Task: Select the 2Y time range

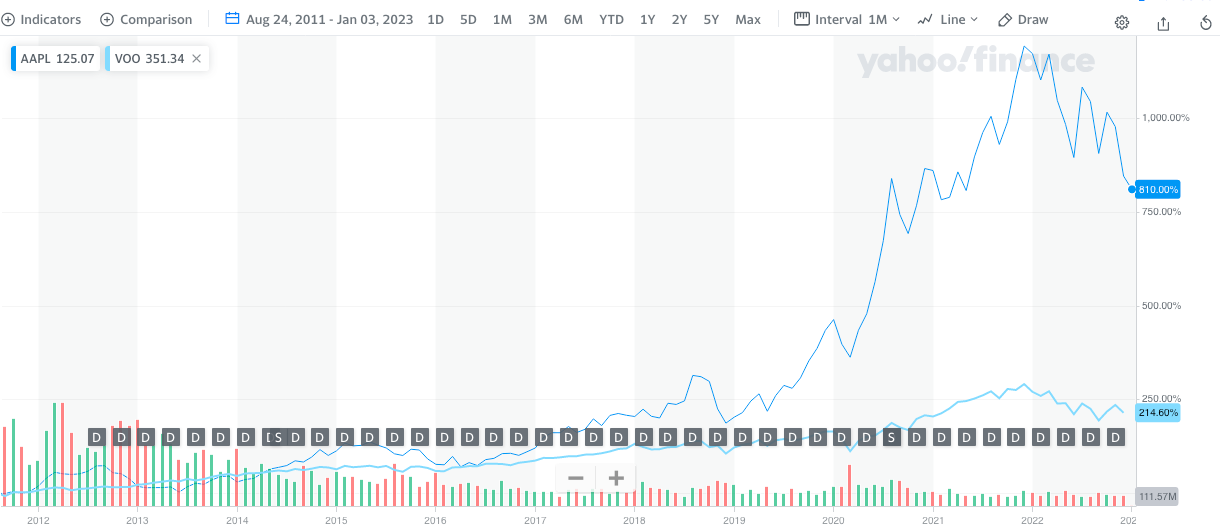Action: [x=679, y=19]
